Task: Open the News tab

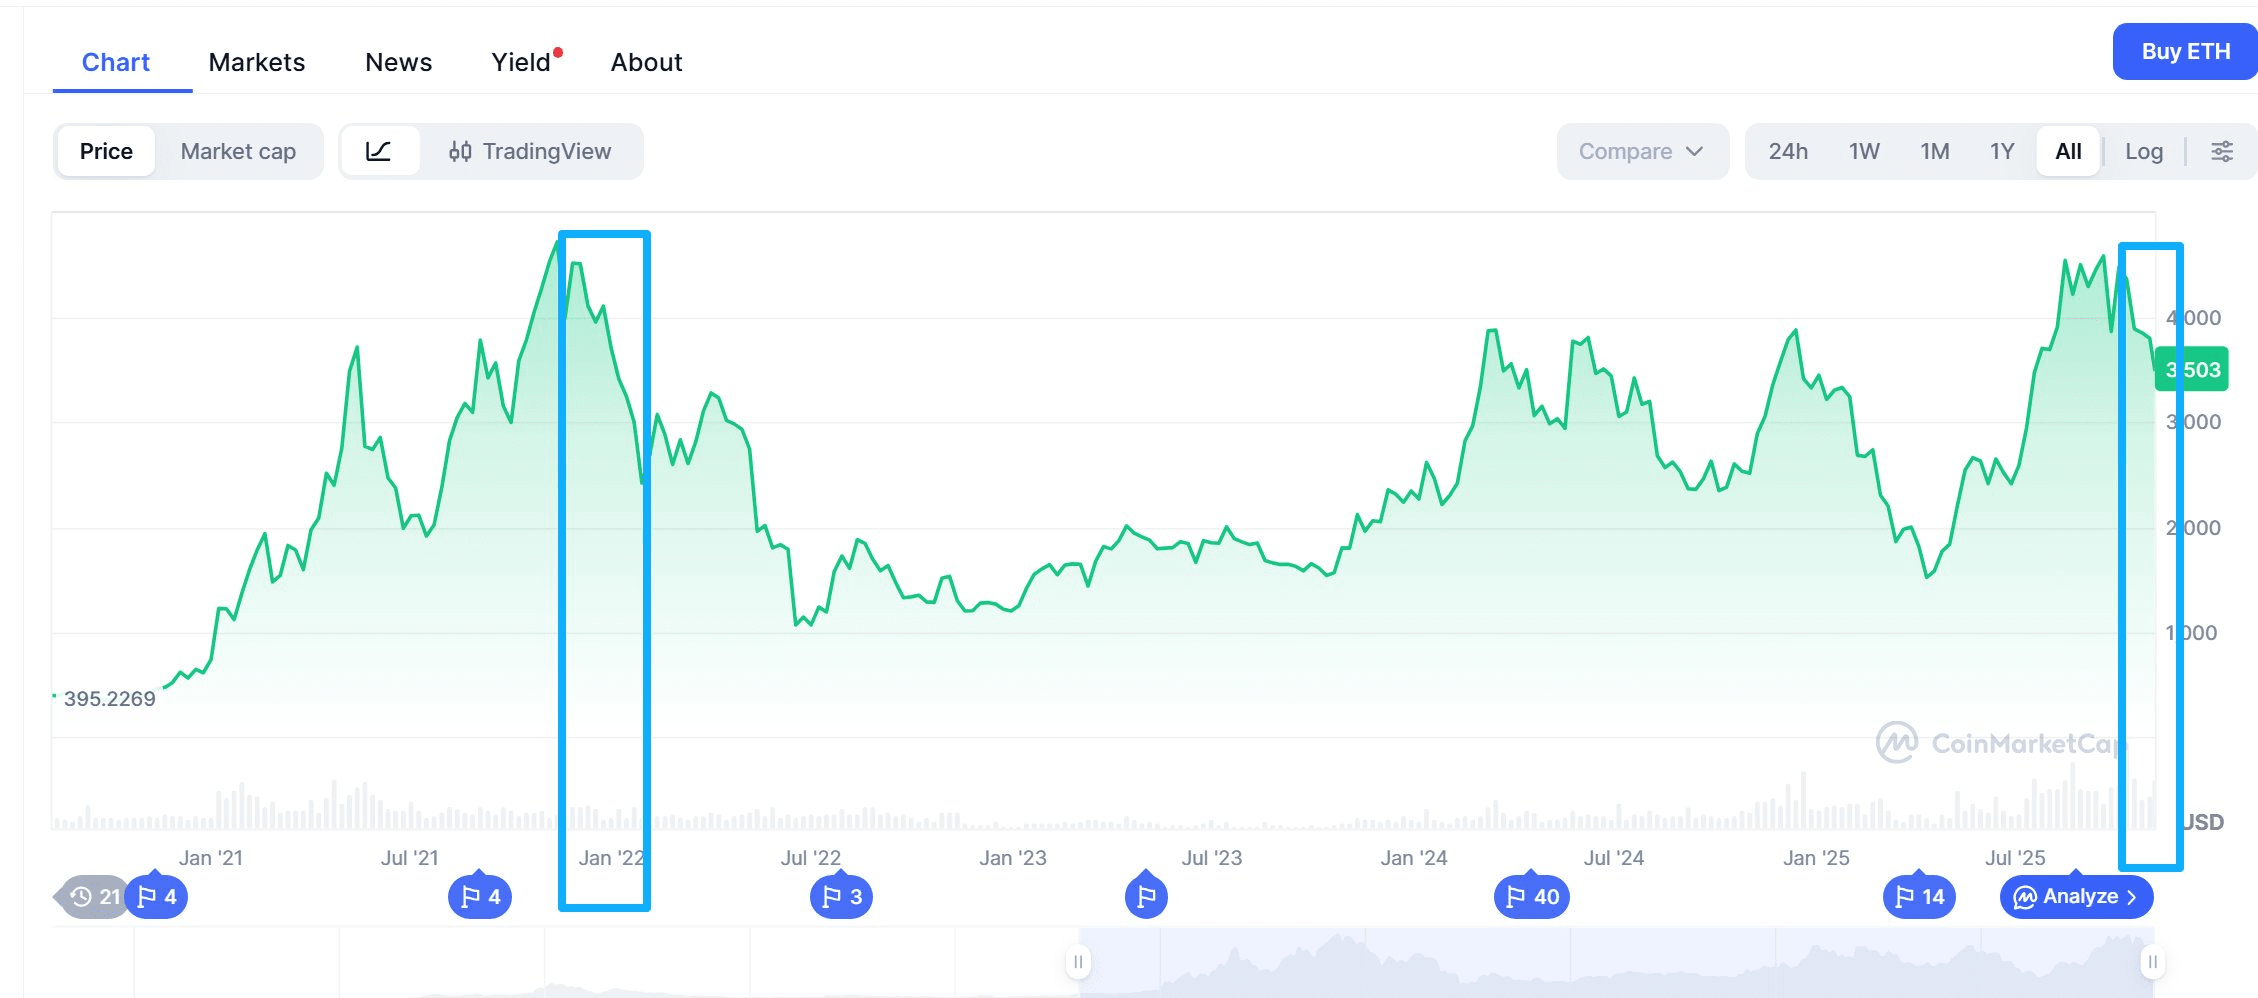Action: pyautogui.click(x=398, y=62)
